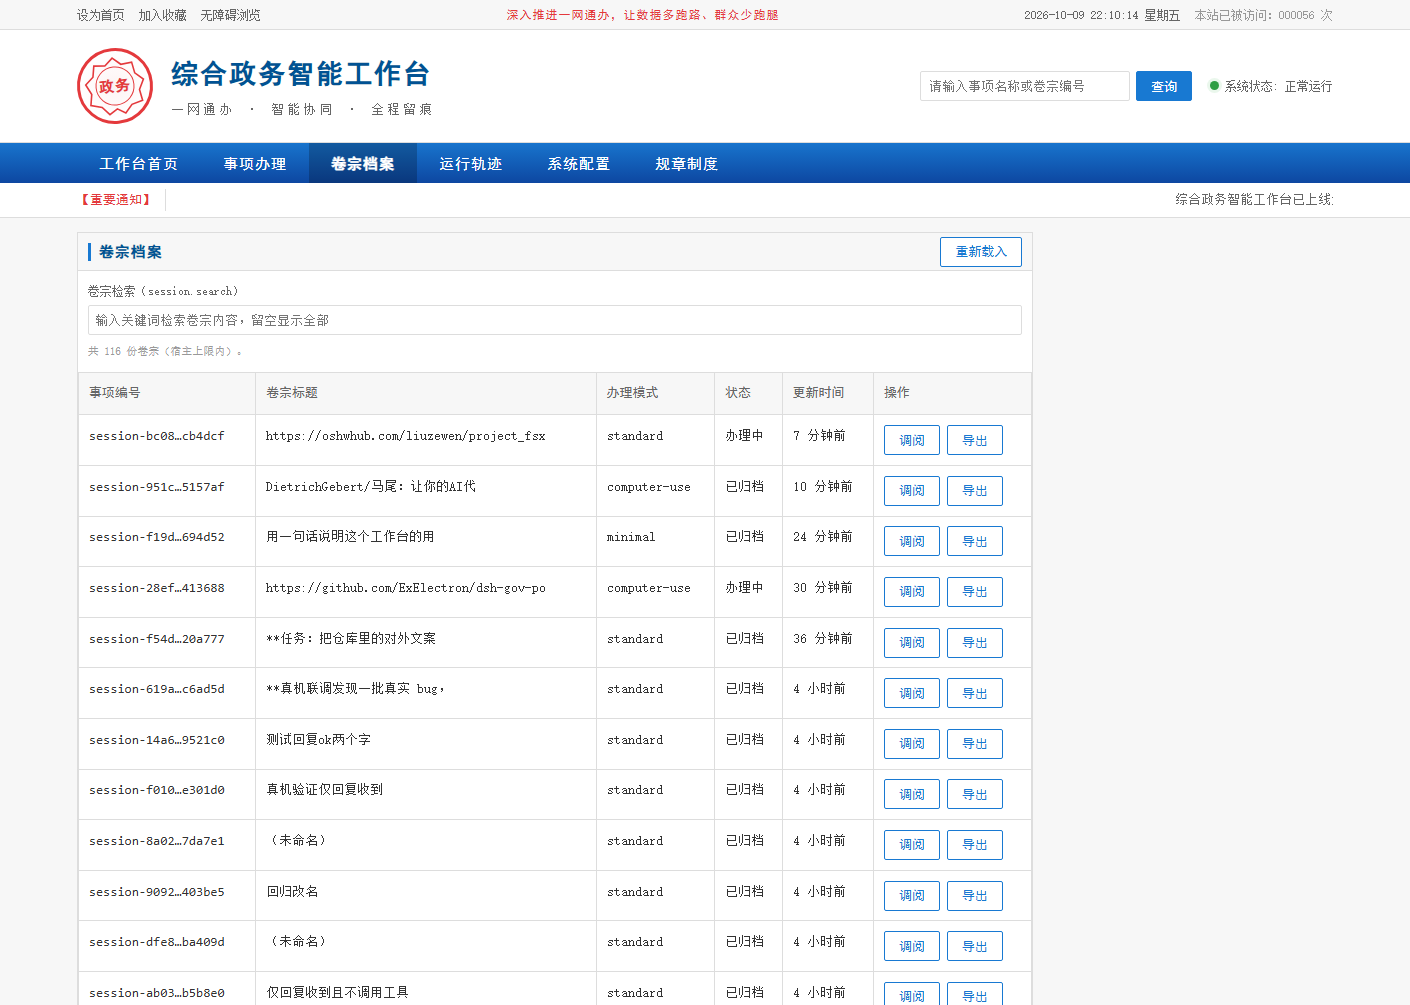Click 导出 for session-dfe8…ba409d
The width and height of the screenshot is (1410, 1005).
point(975,946)
